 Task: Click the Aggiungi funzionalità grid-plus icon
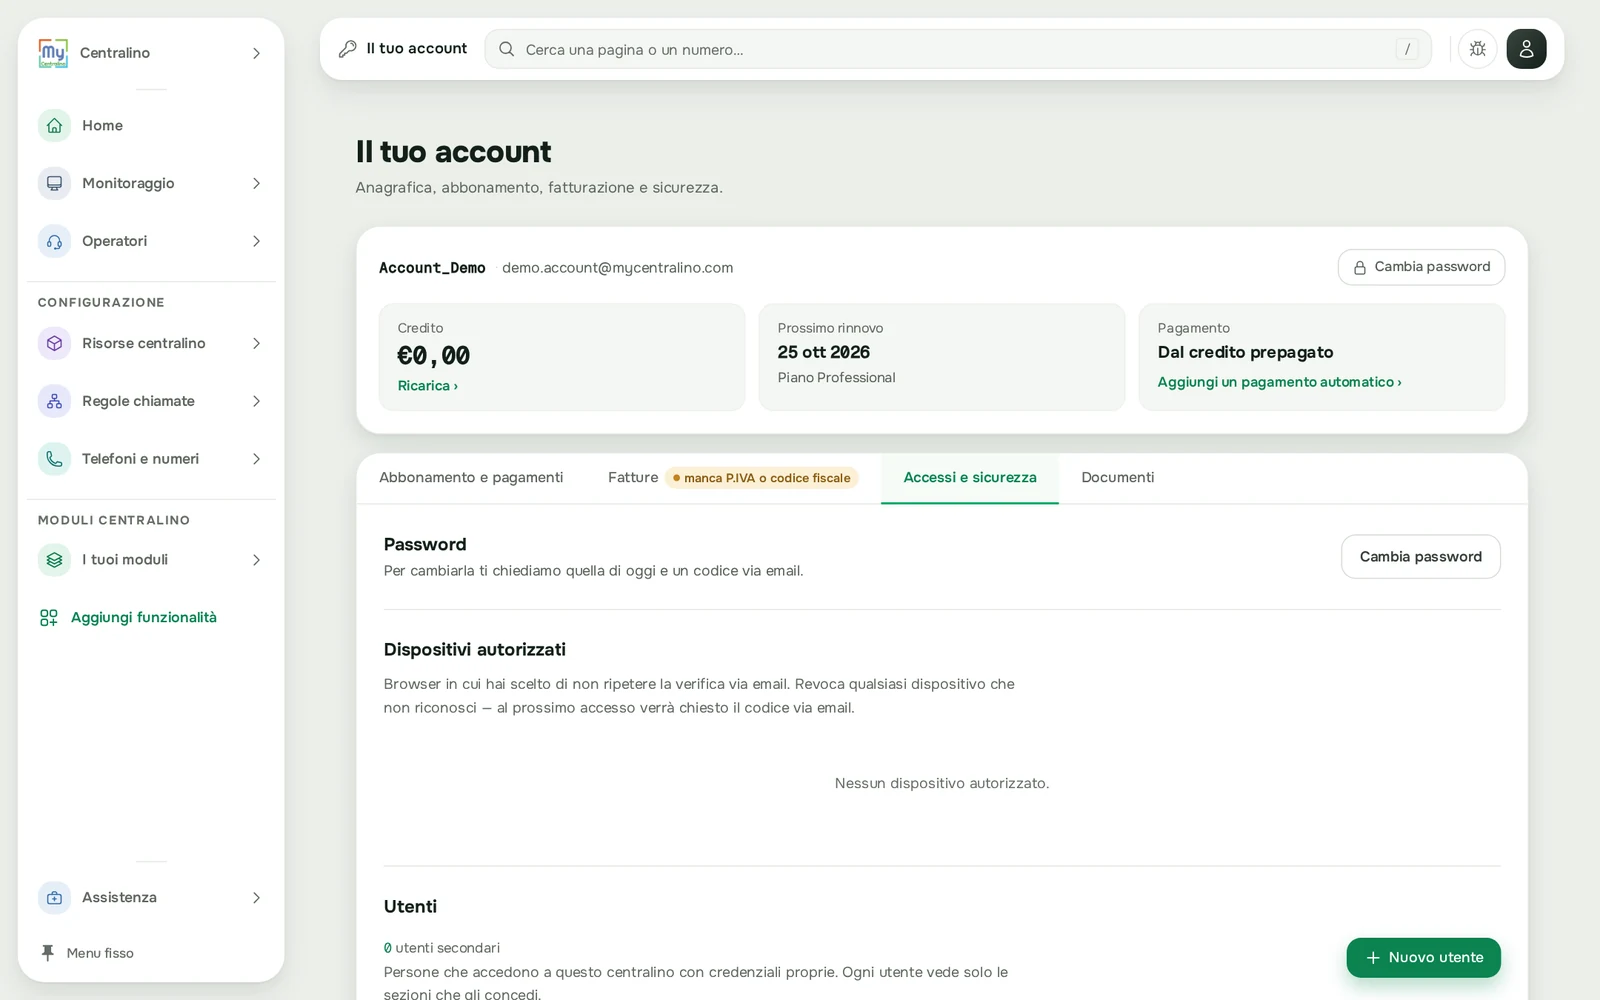(48, 618)
